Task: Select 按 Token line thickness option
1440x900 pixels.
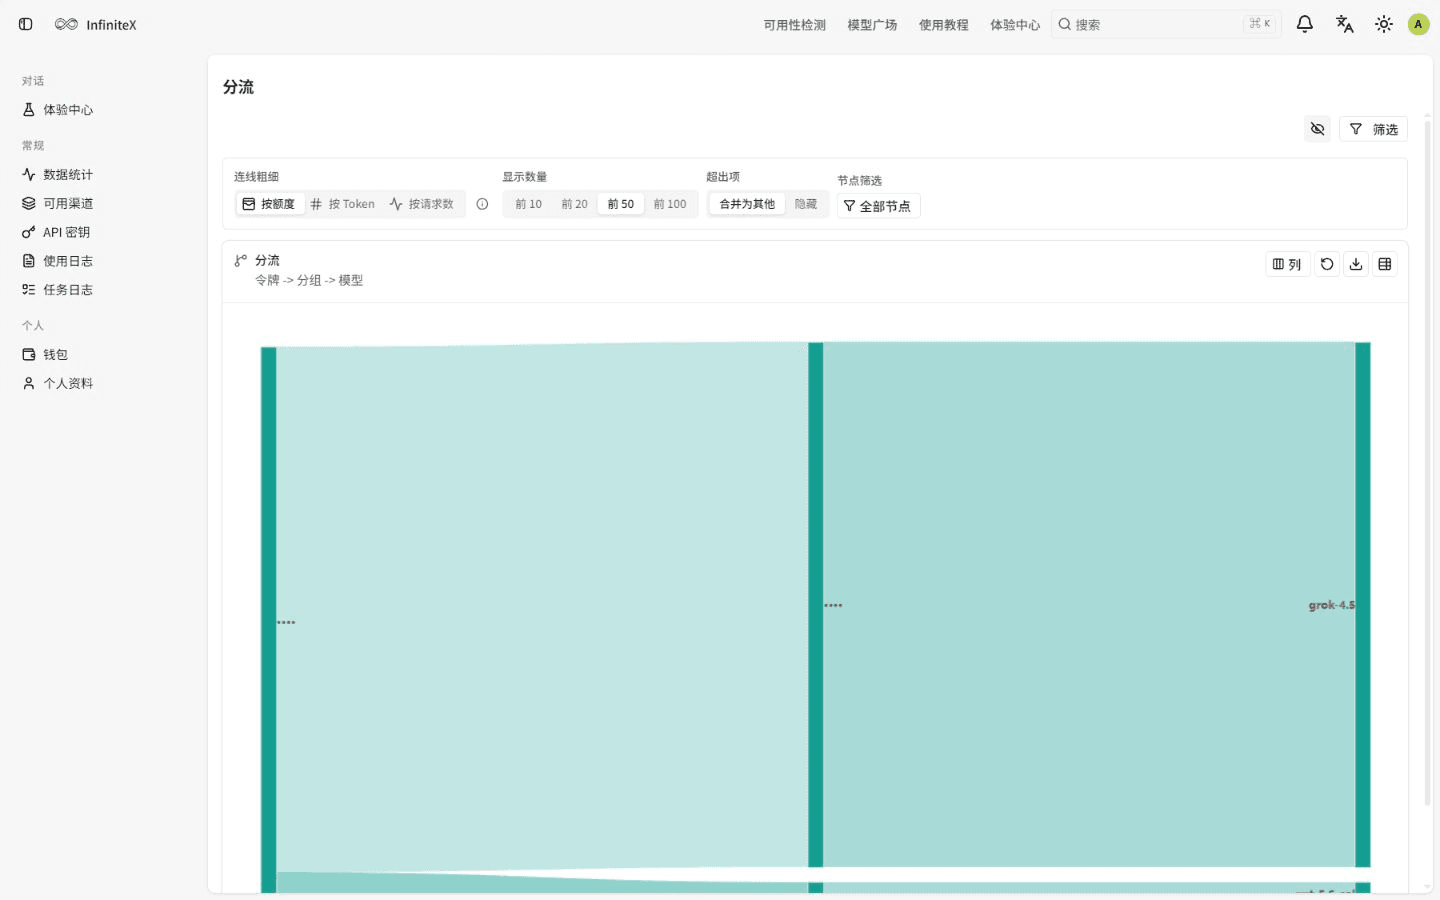Action: tap(343, 204)
